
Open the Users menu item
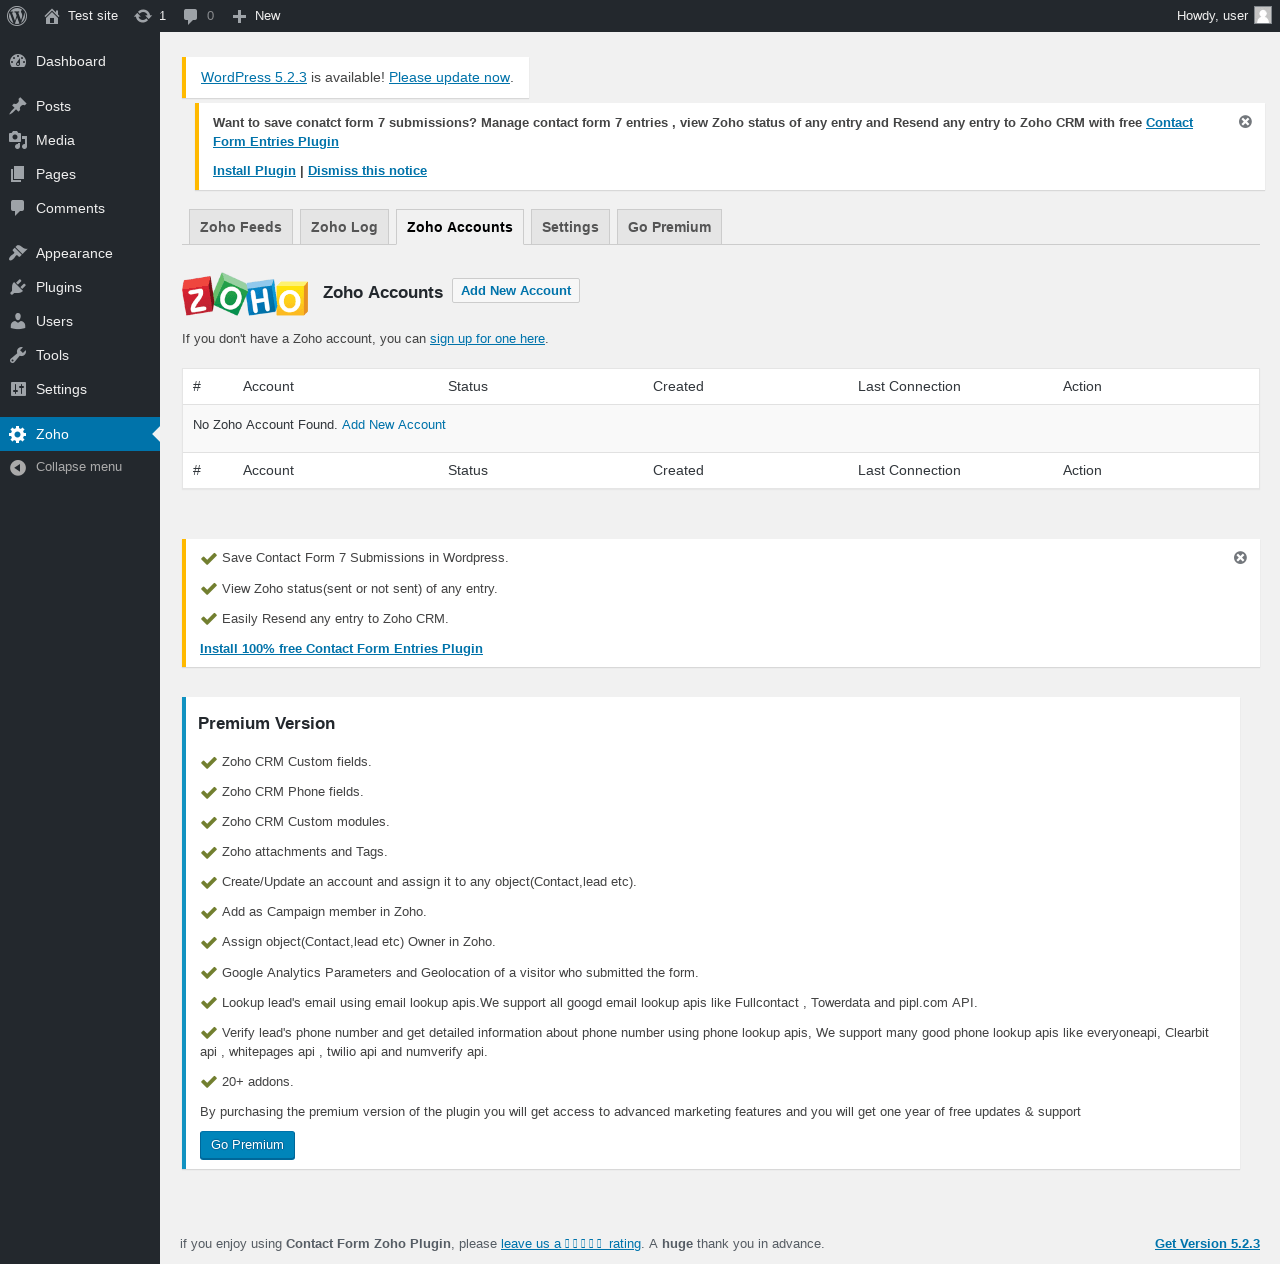point(80,321)
